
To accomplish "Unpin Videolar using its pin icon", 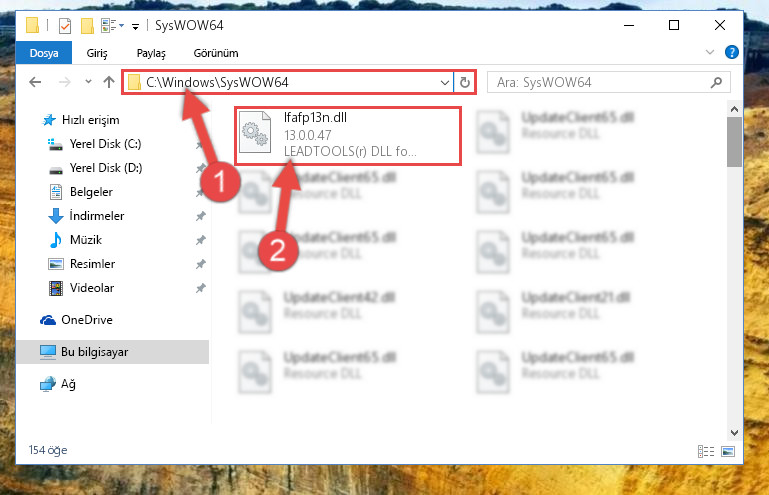I will click(x=200, y=288).
